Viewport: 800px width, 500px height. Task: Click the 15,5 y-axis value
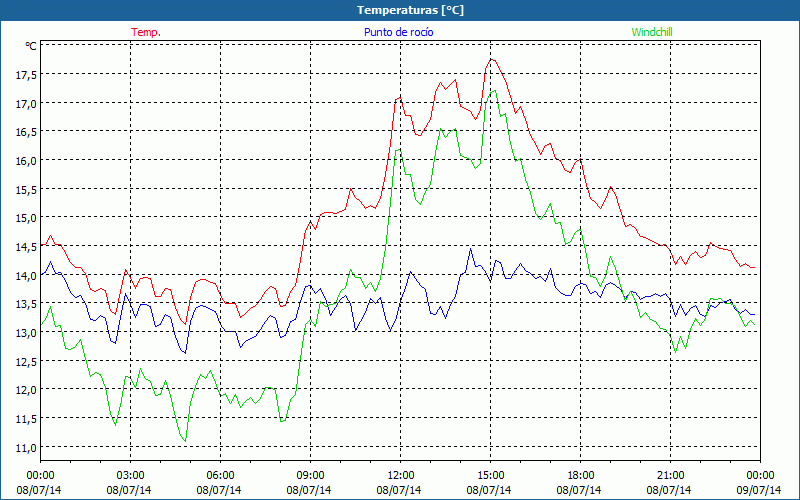[x=26, y=189]
